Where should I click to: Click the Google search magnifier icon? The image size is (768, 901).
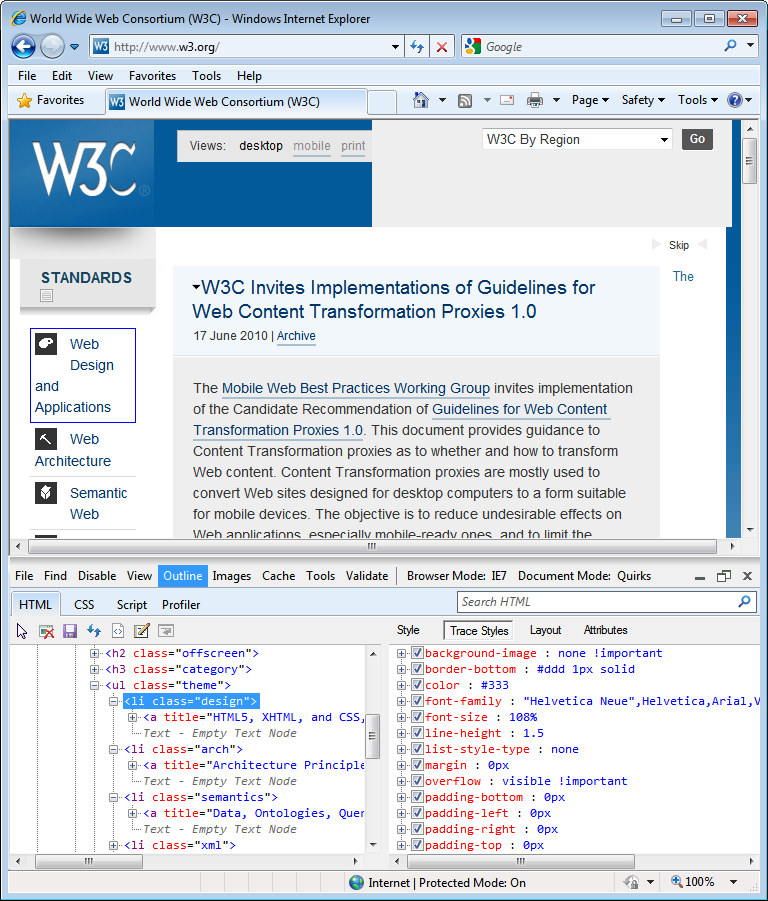tap(731, 45)
